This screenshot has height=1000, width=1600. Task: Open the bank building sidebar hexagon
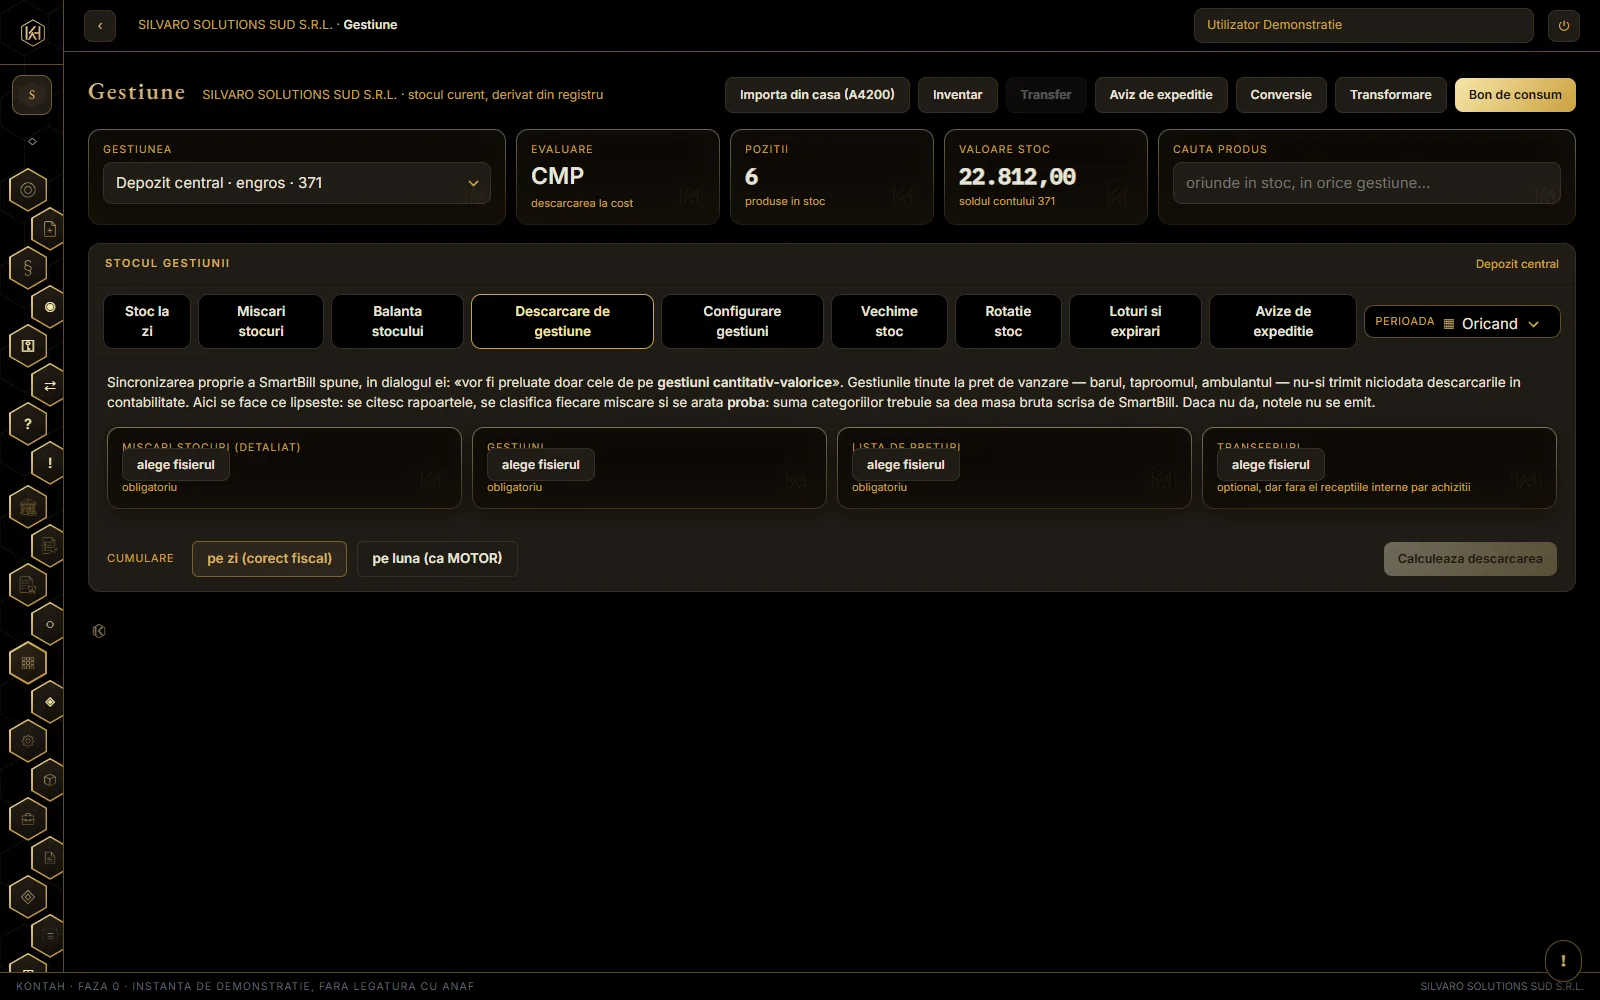point(28,507)
